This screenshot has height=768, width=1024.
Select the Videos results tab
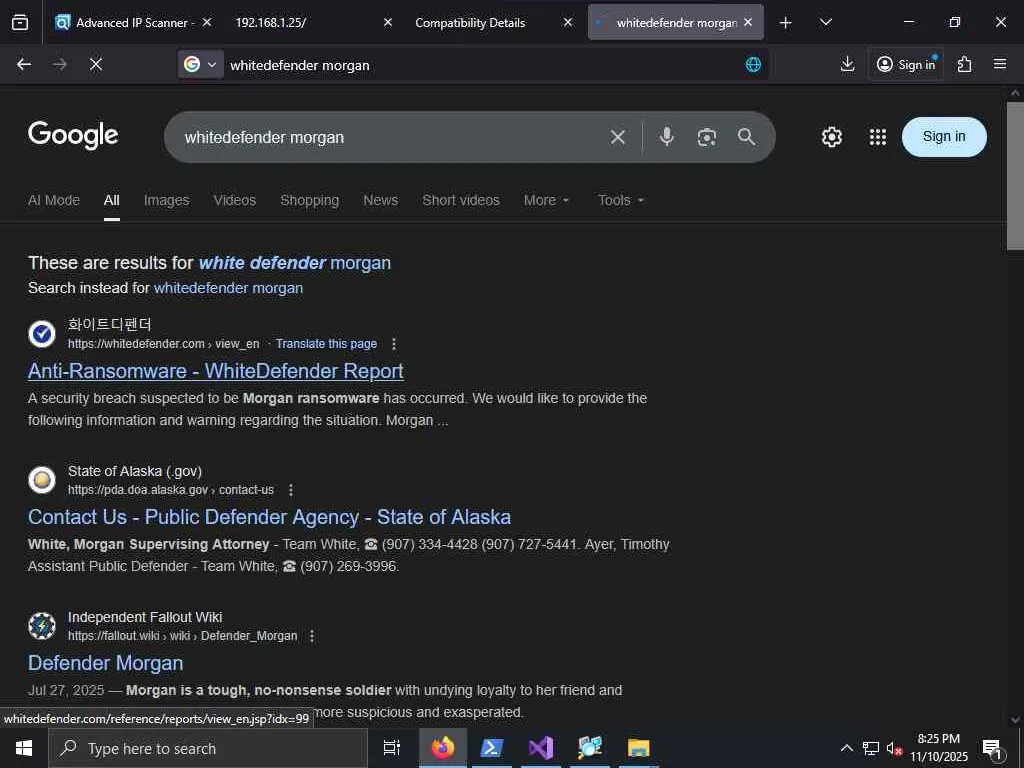pyautogui.click(x=234, y=200)
